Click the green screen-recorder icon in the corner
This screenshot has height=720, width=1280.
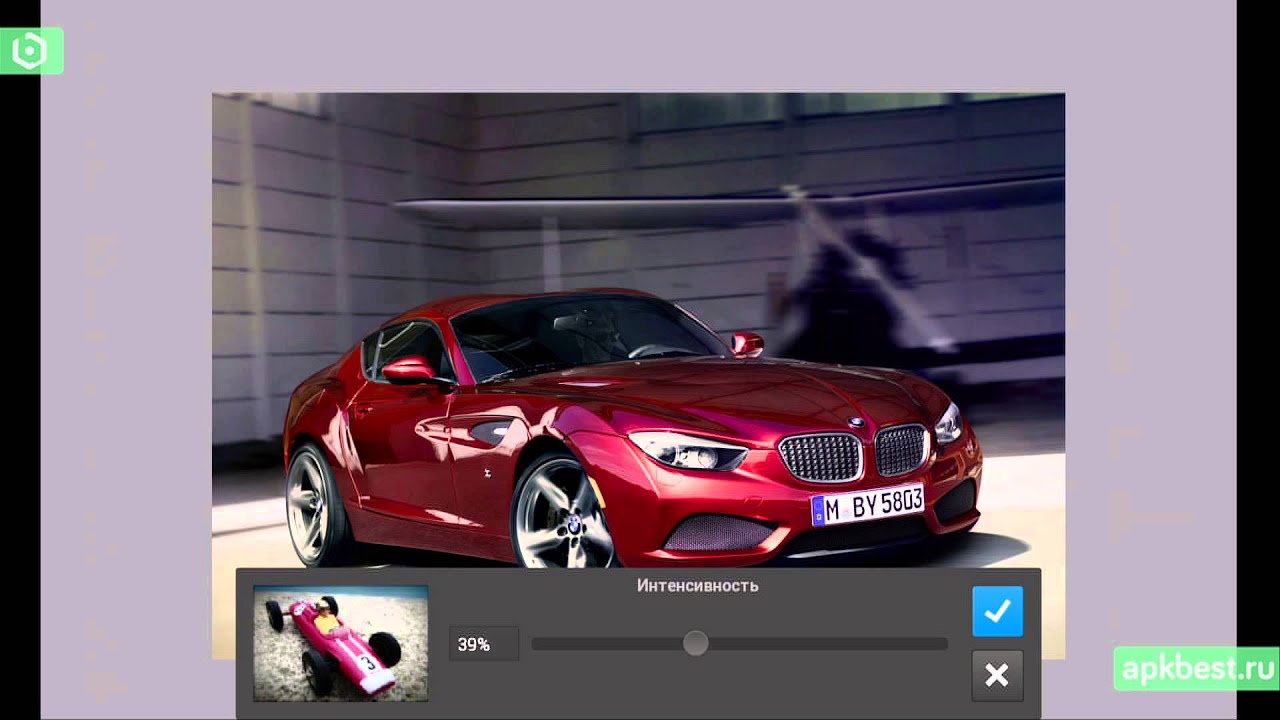31,50
